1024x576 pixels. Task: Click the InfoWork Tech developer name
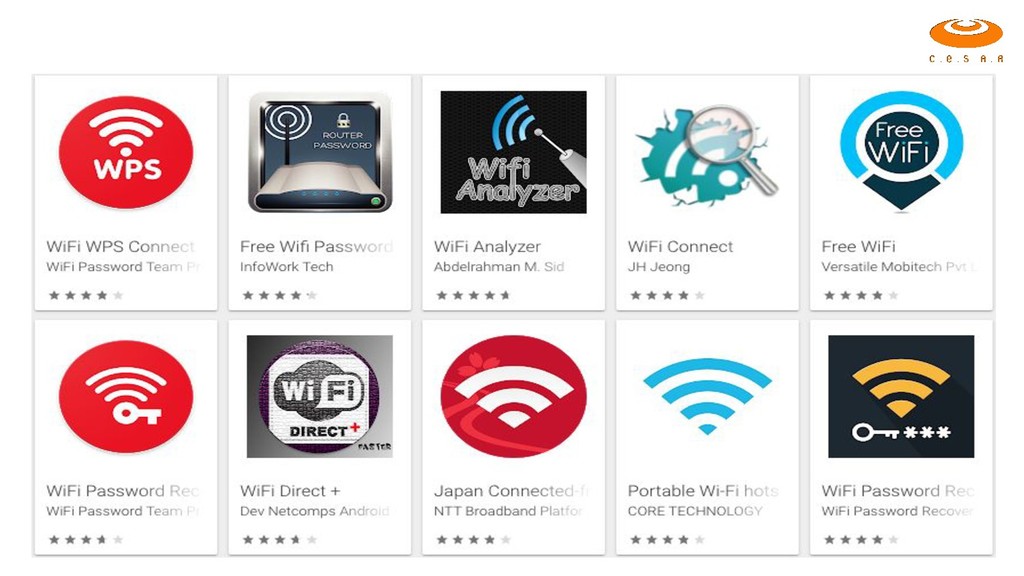[287, 266]
